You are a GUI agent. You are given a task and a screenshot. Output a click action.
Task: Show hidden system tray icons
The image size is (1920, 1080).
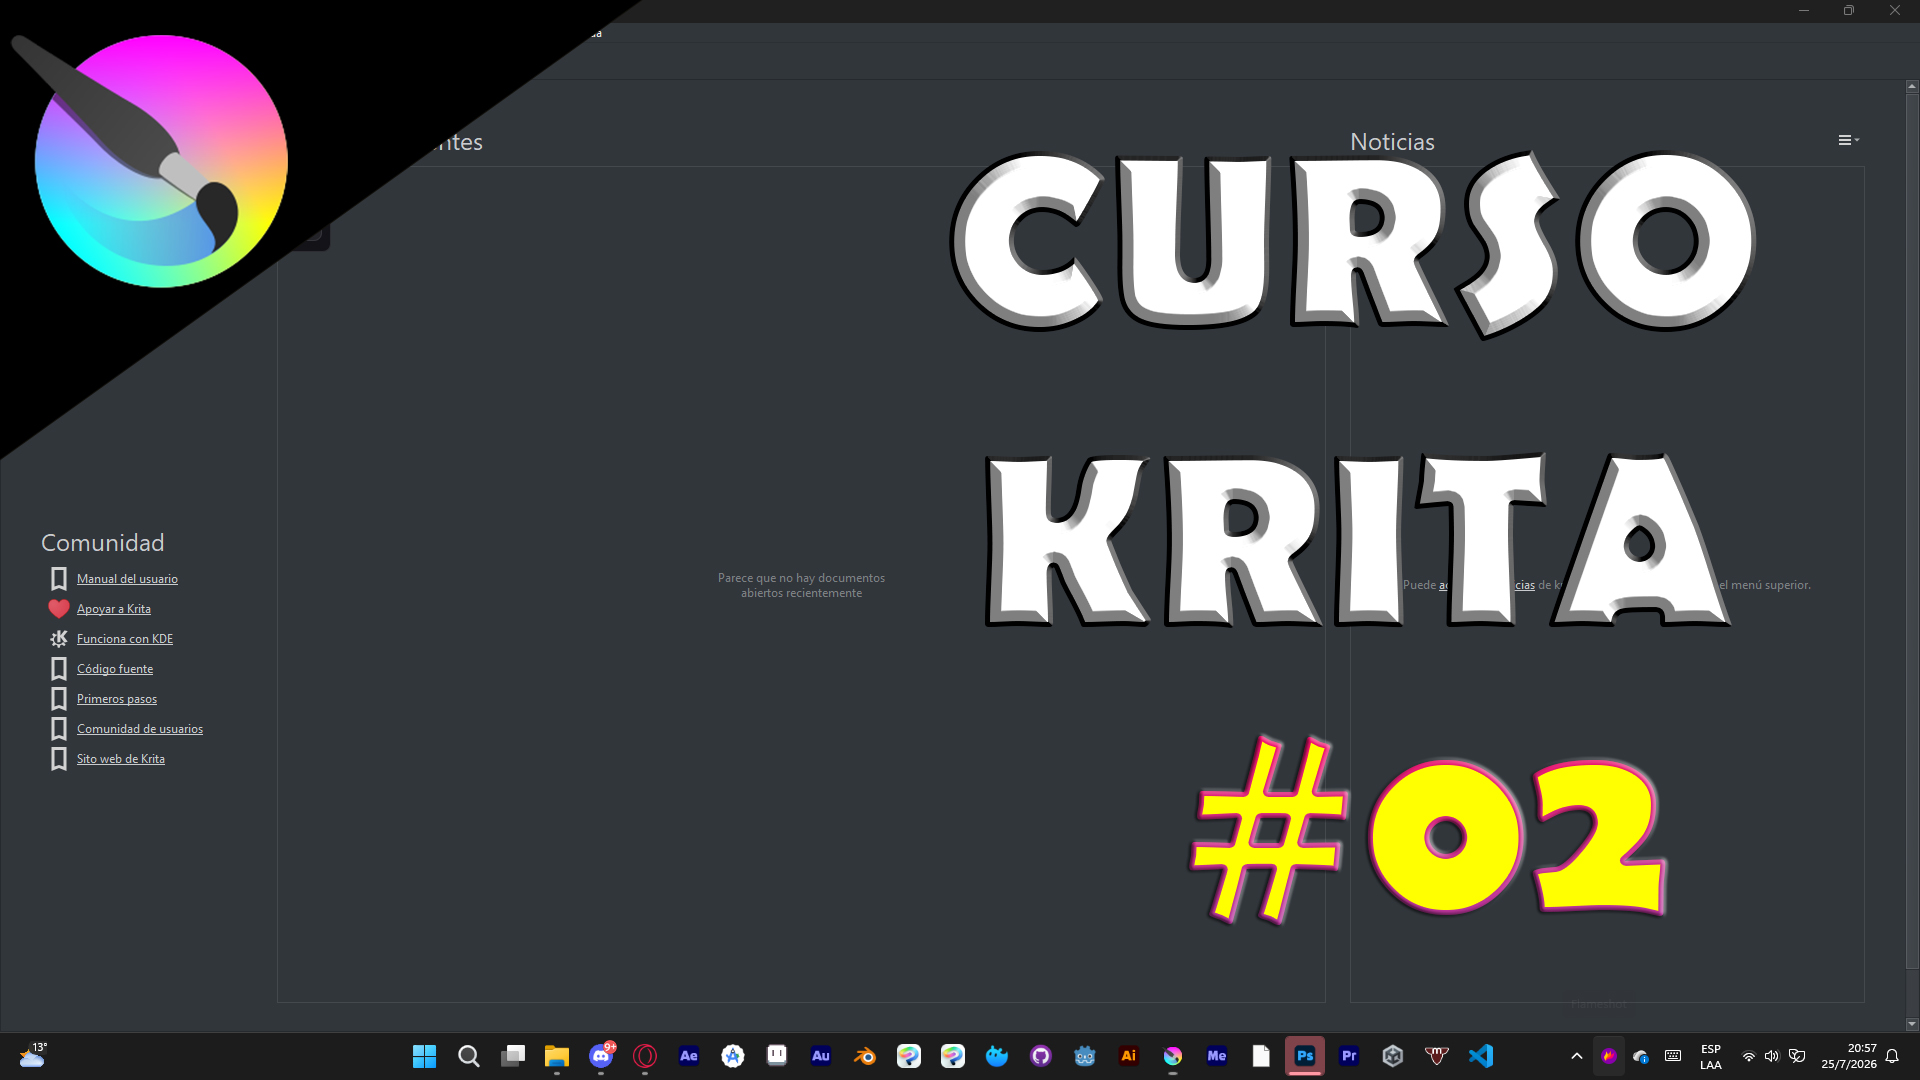1577,1056
